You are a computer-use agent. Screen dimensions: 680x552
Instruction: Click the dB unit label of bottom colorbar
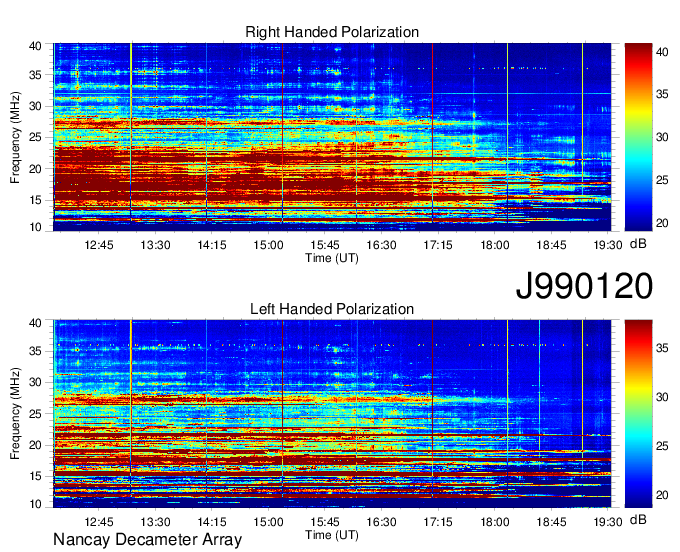(638, 519)
